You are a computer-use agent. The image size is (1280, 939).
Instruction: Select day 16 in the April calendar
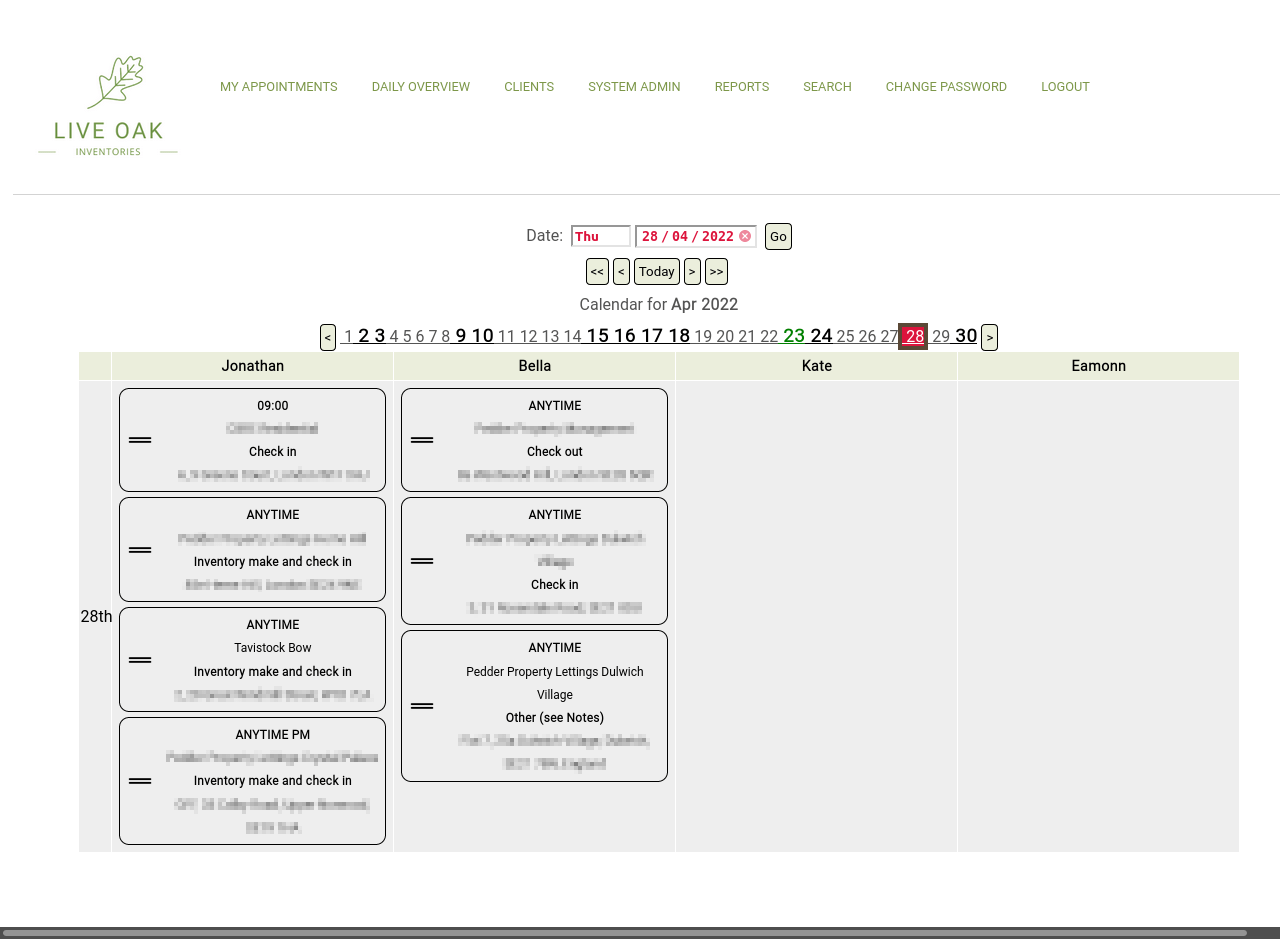(625, 336)
